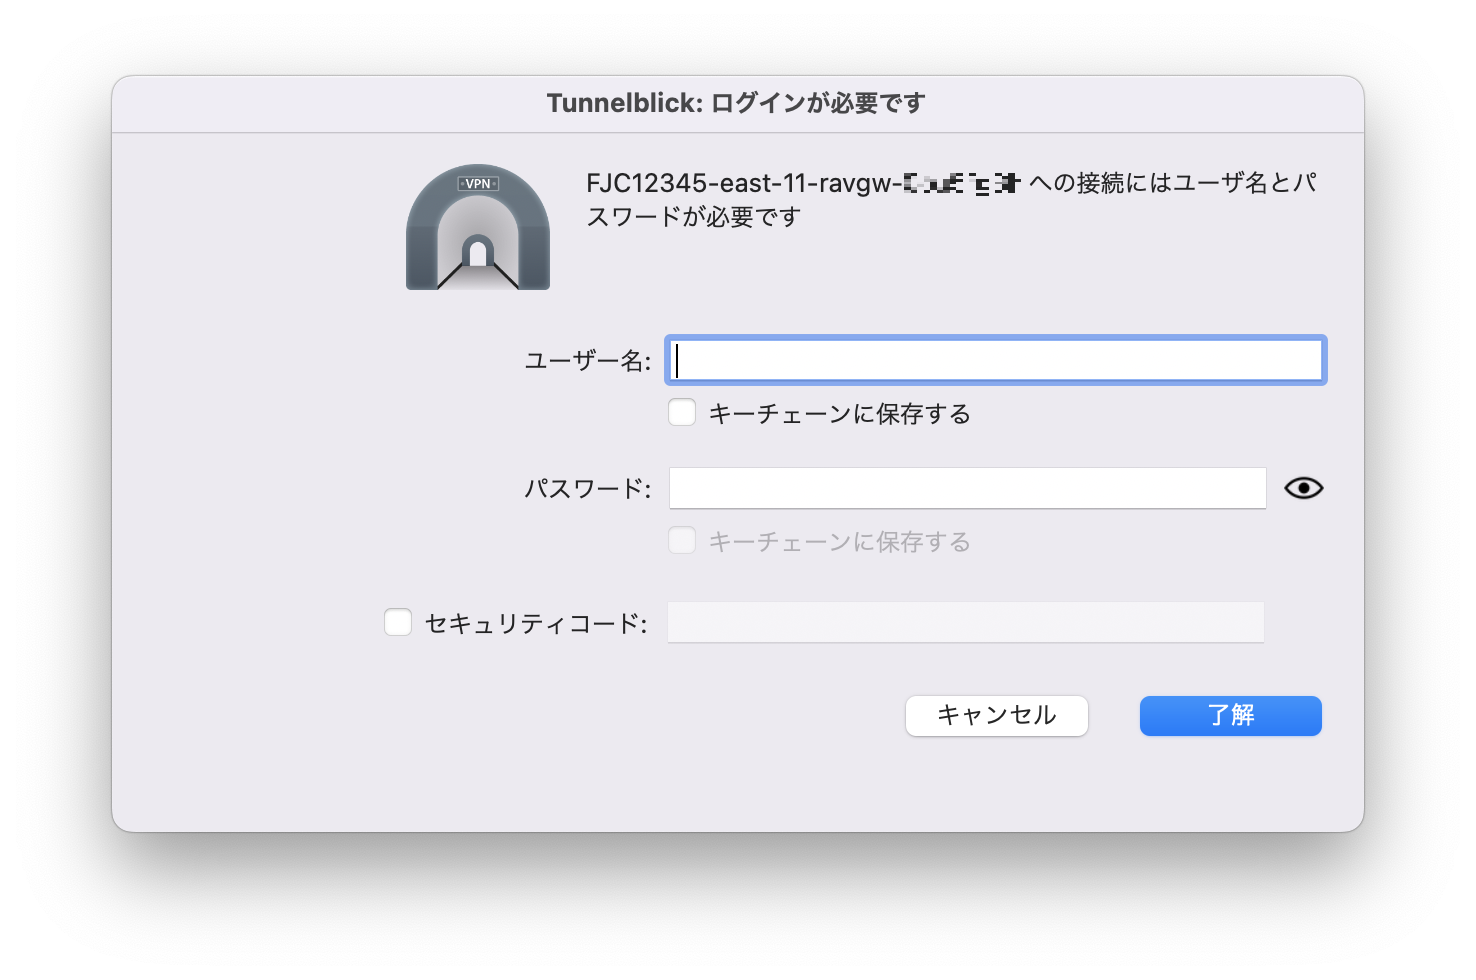Click into the パスワード input field
The width and height of the screenshot is (1476, 980).
coord(967,488)
